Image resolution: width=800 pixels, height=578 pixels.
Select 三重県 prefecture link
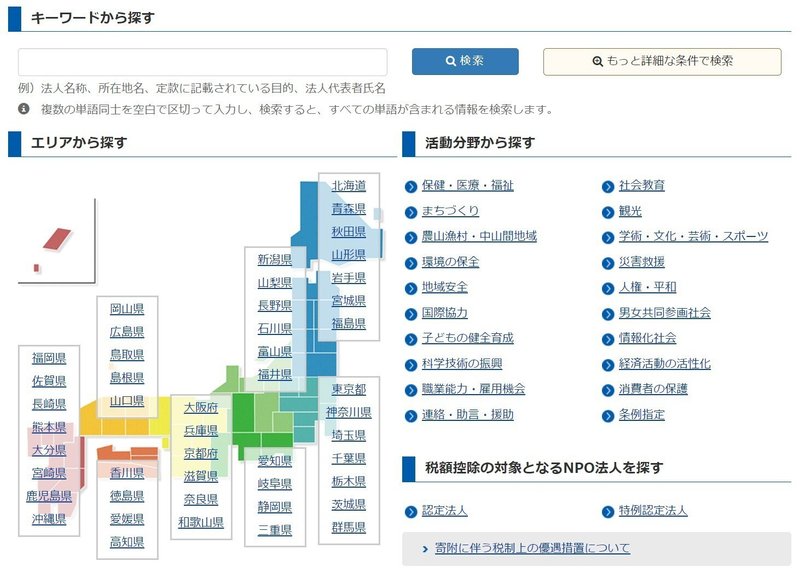coord(275,530)
